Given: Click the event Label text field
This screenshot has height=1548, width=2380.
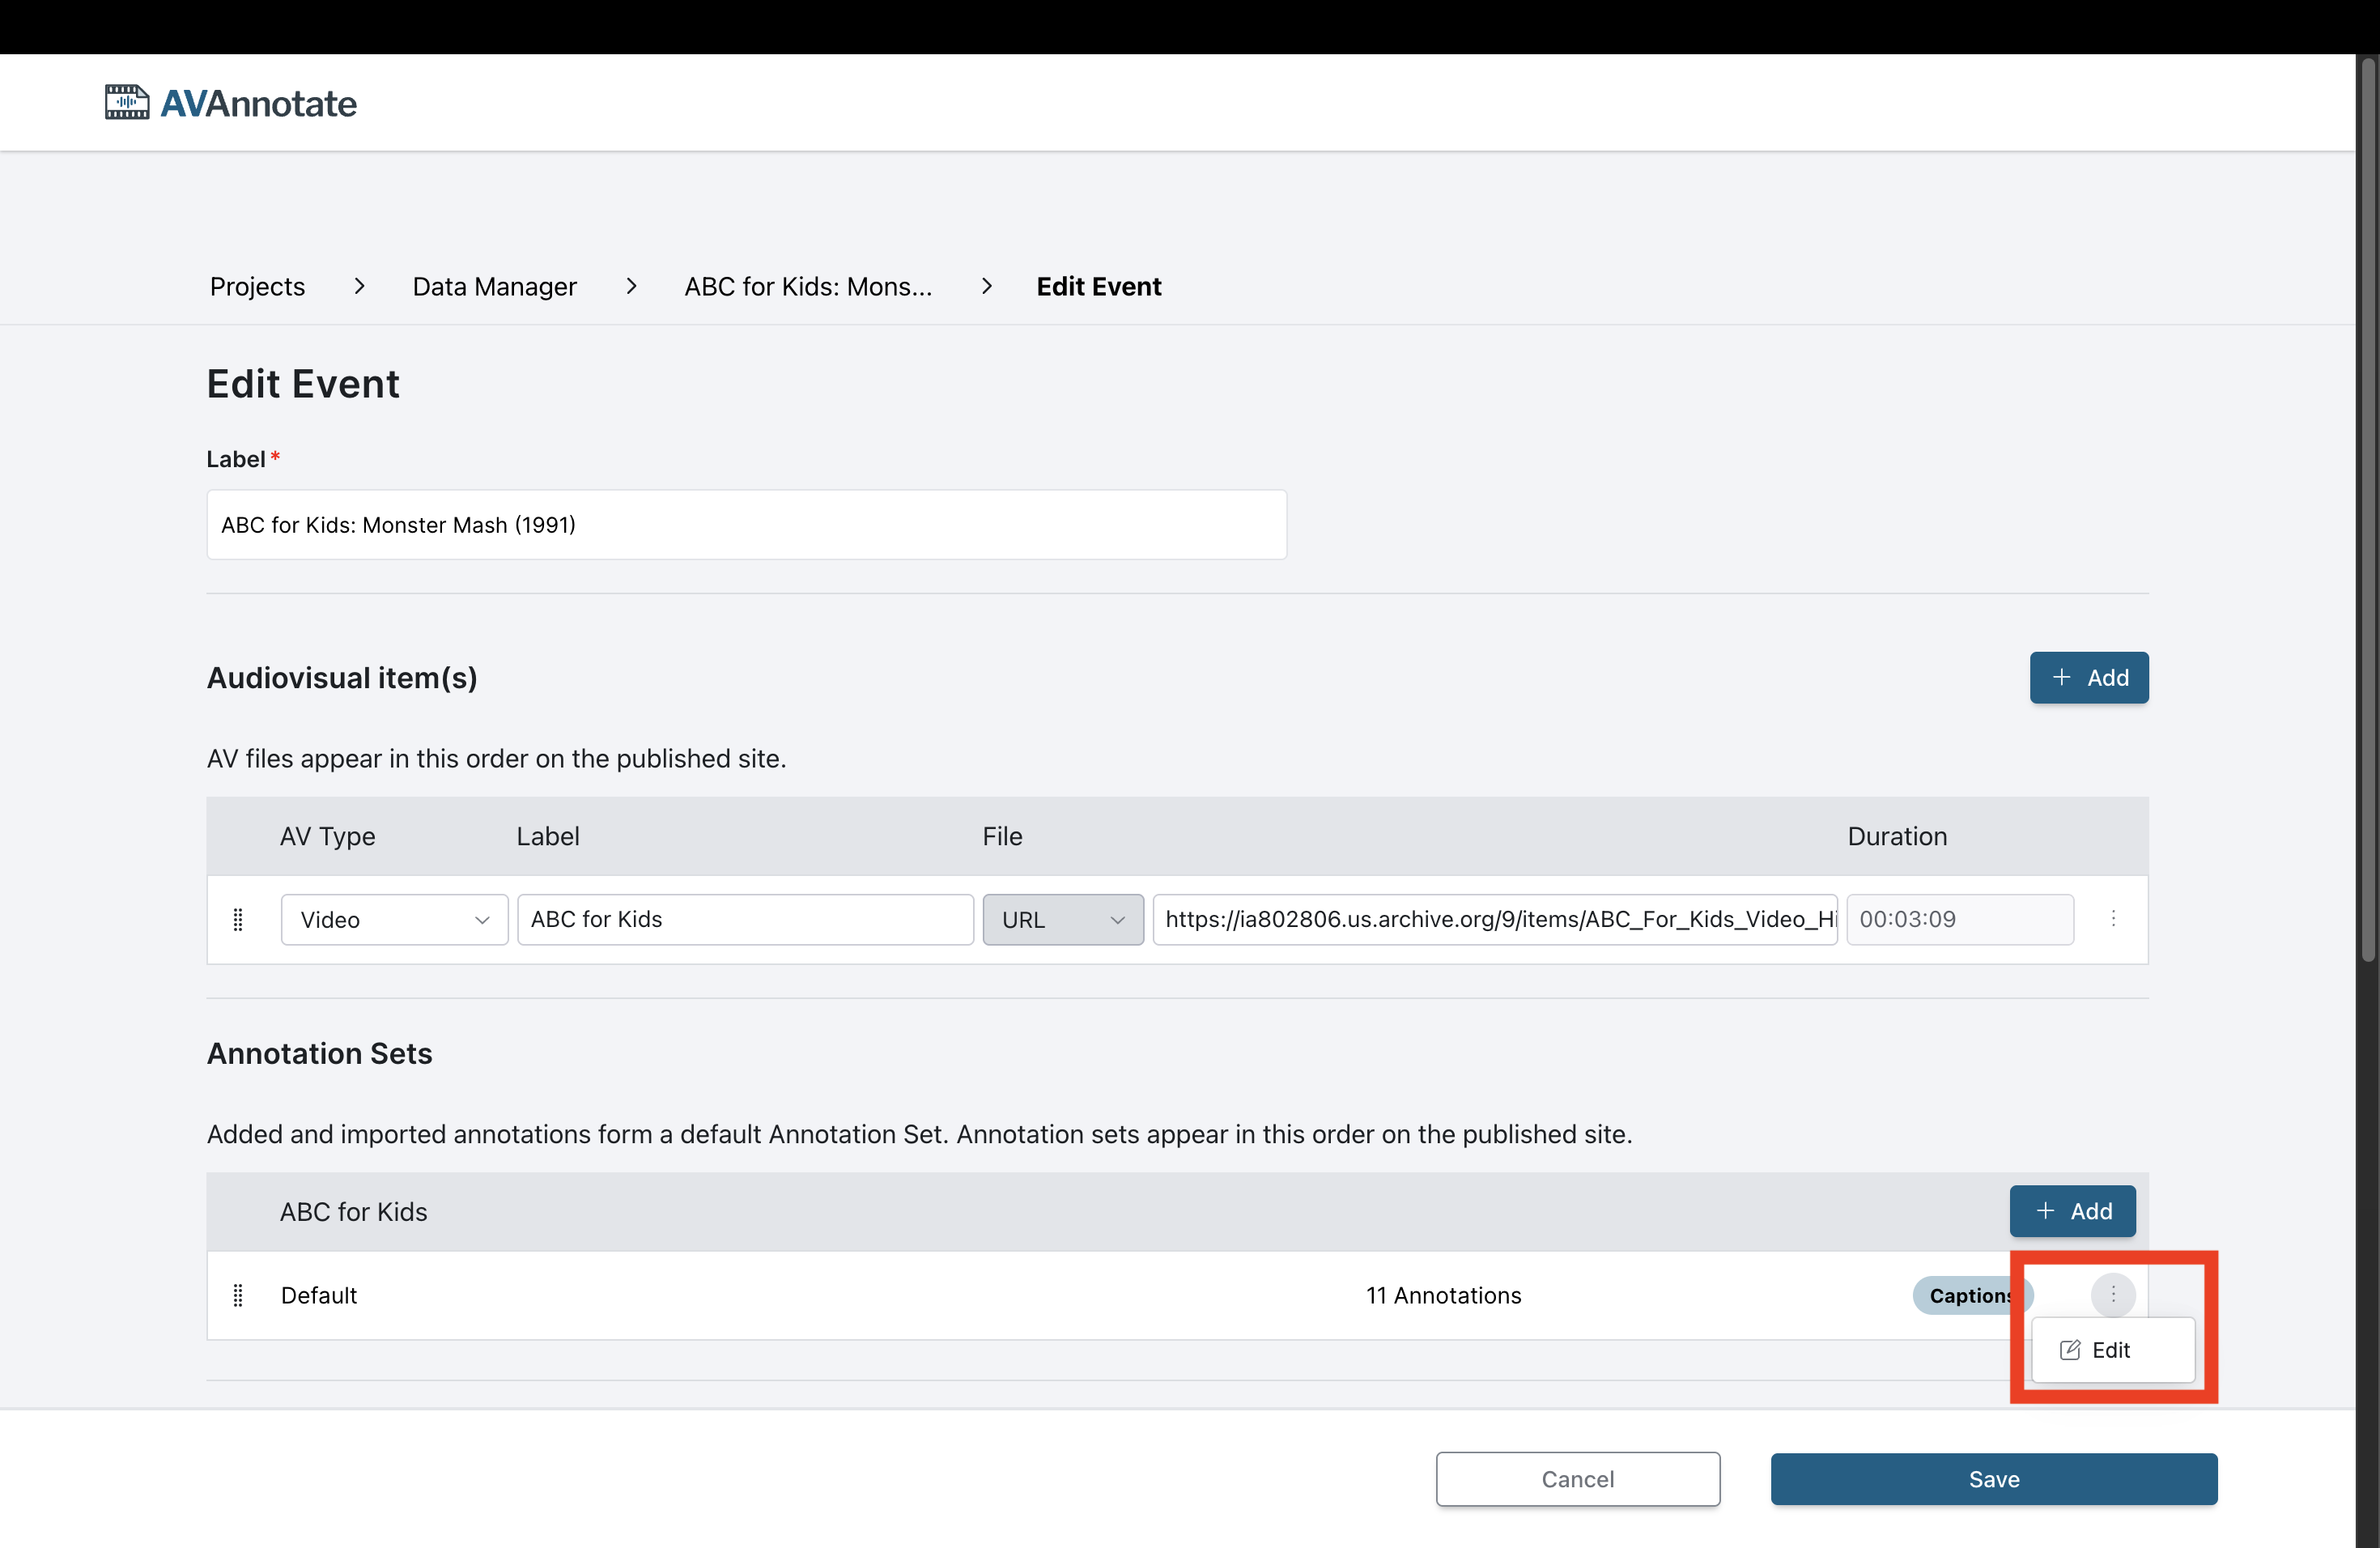Looking at the screenshot, I should tap(746, 524).
